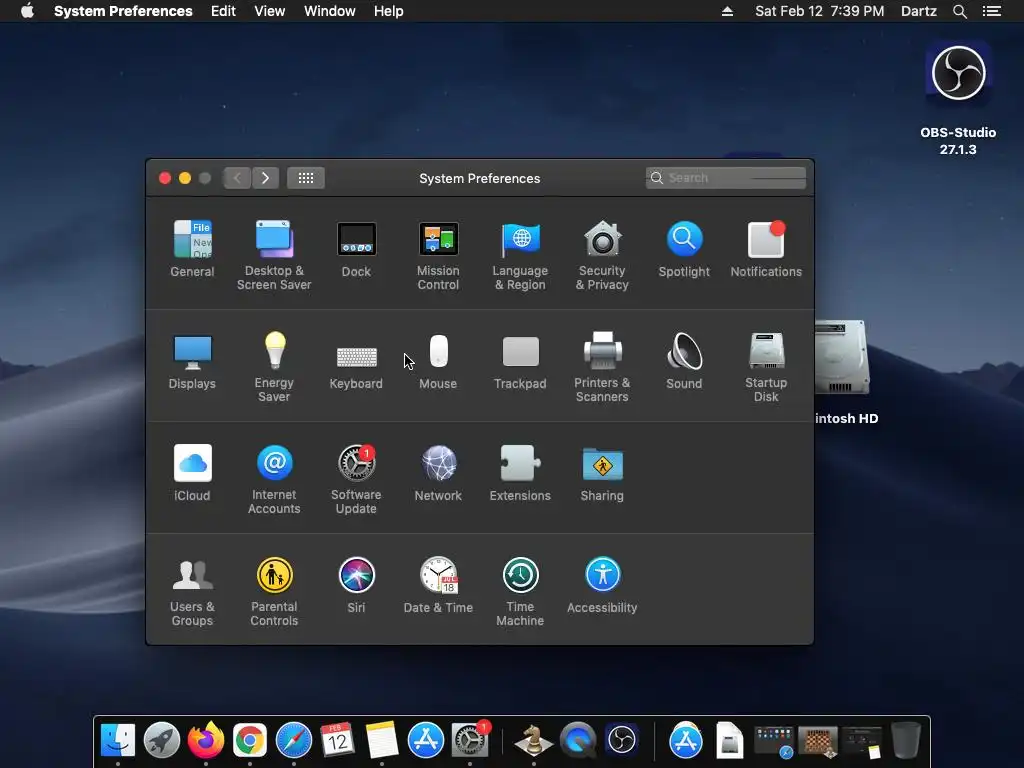Open iCloud preferences
The width and height of the screenshot is (1024, 768).
point(192,473)
